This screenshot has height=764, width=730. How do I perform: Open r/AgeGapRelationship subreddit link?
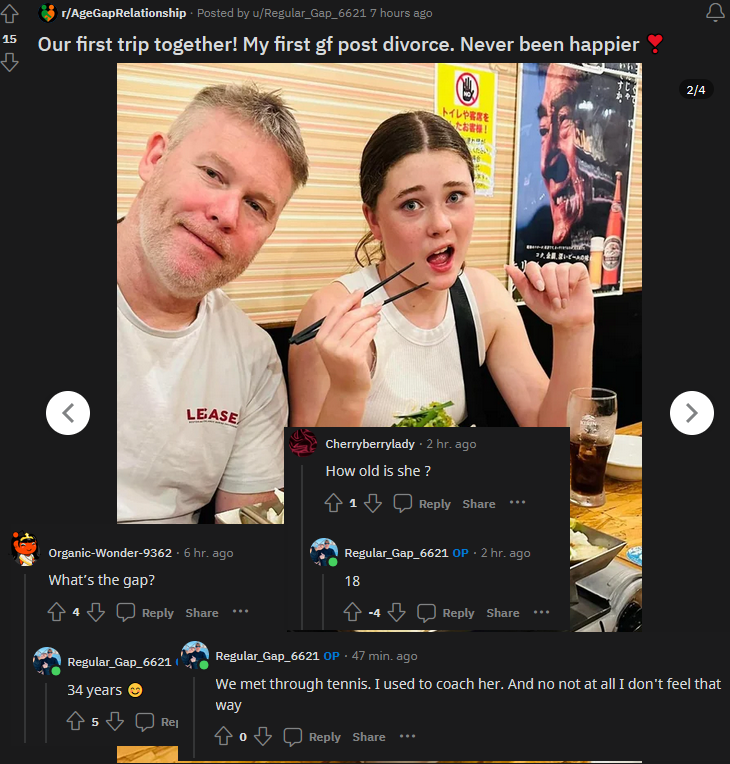124,13
